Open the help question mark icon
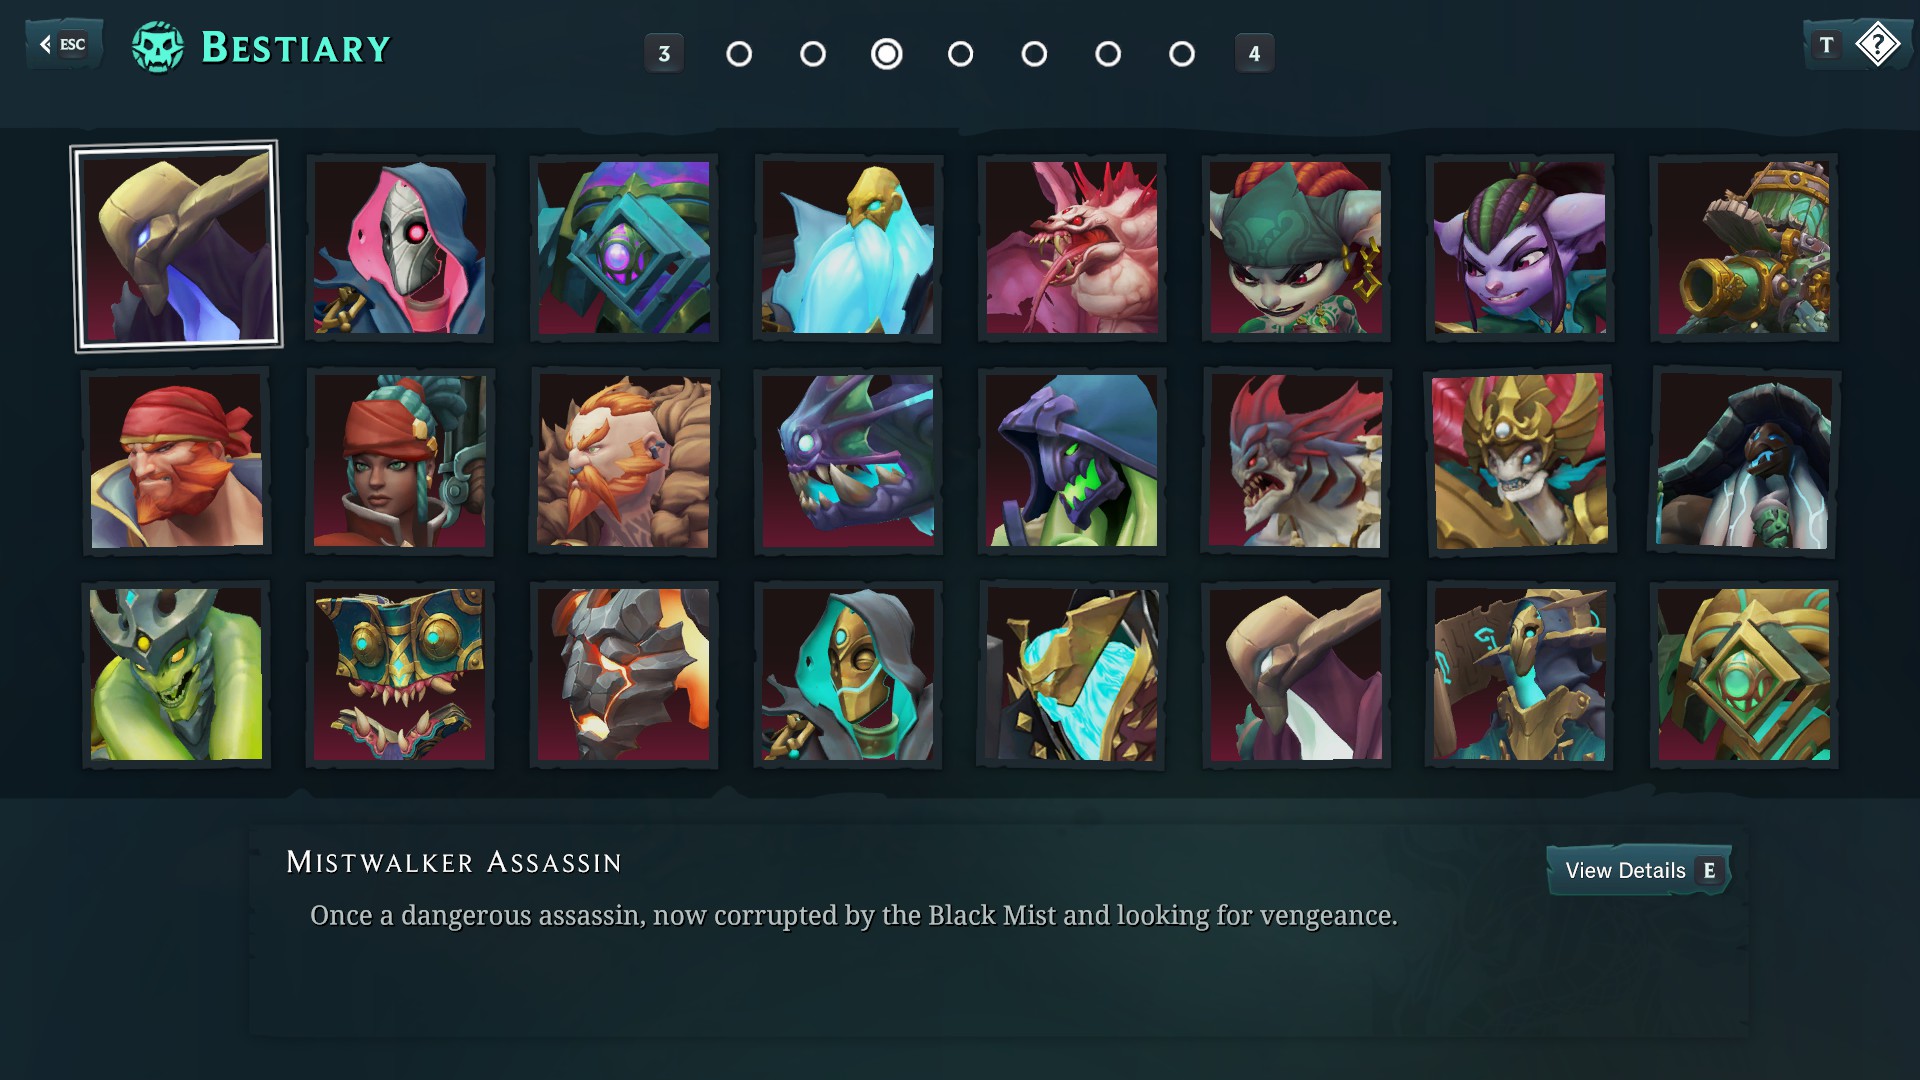Image resolution: width=1920 pixels, height=1080 pixels. click(x=1878, y=44)
